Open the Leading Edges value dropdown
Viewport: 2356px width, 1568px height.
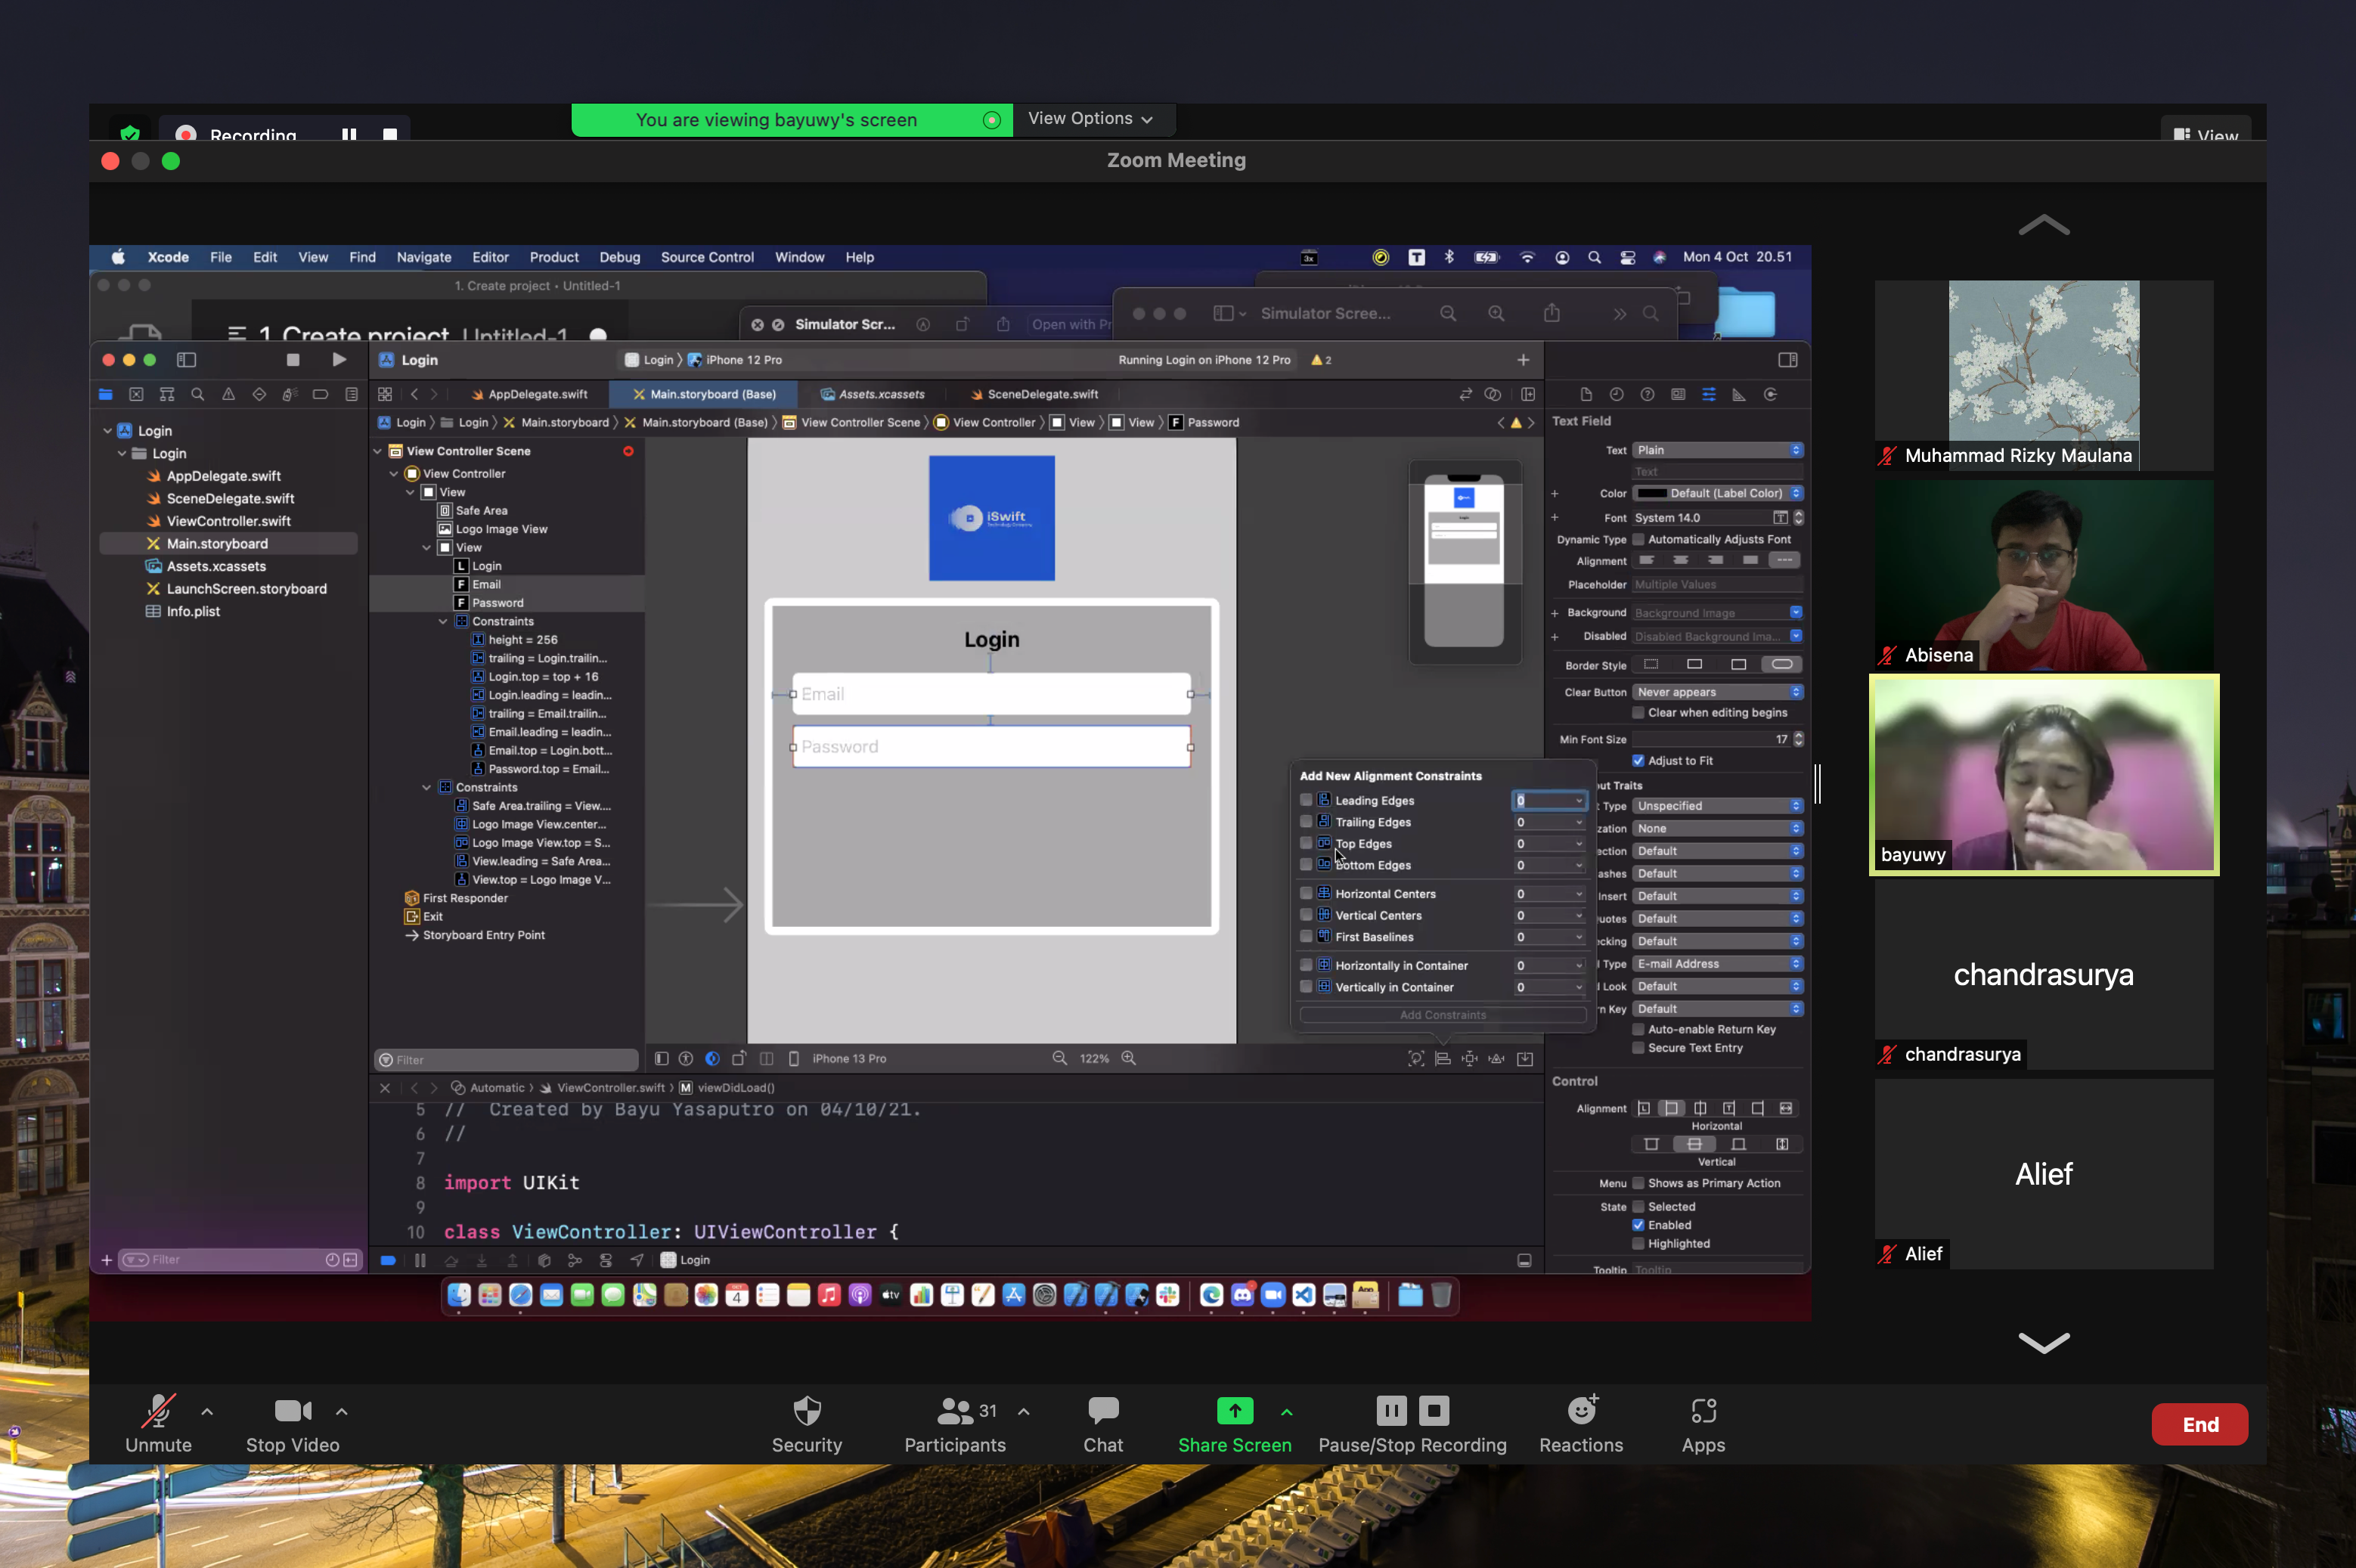coord(1579,800)
